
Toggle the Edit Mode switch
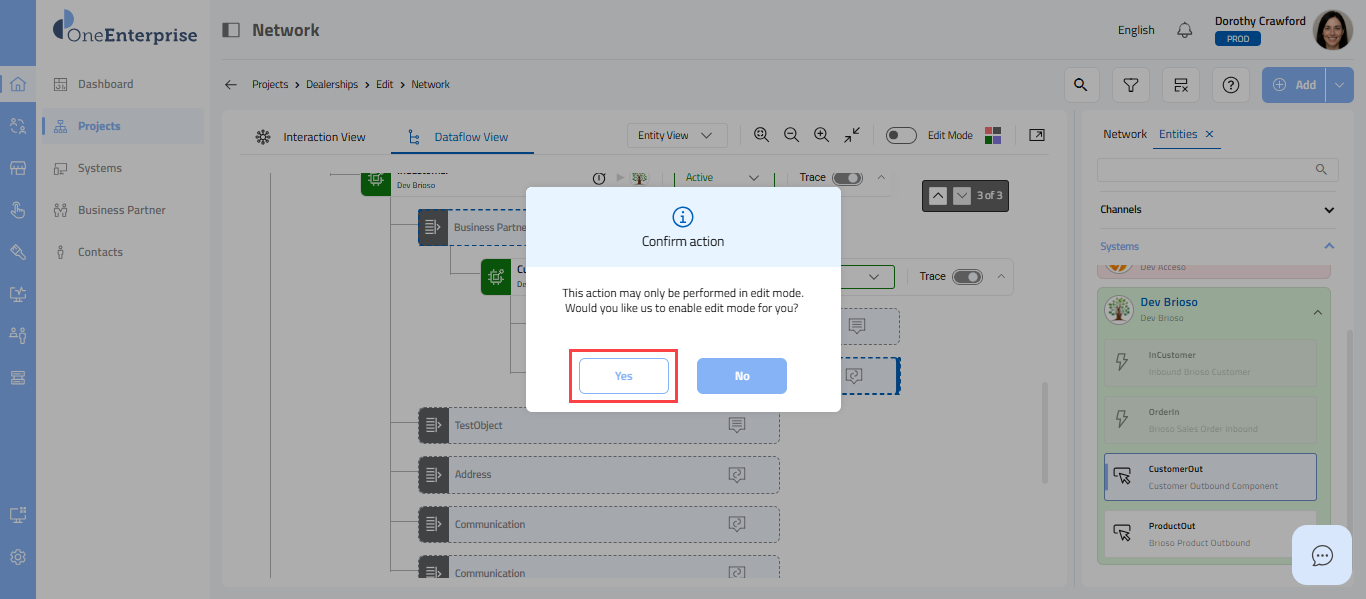tap(901, 136)
